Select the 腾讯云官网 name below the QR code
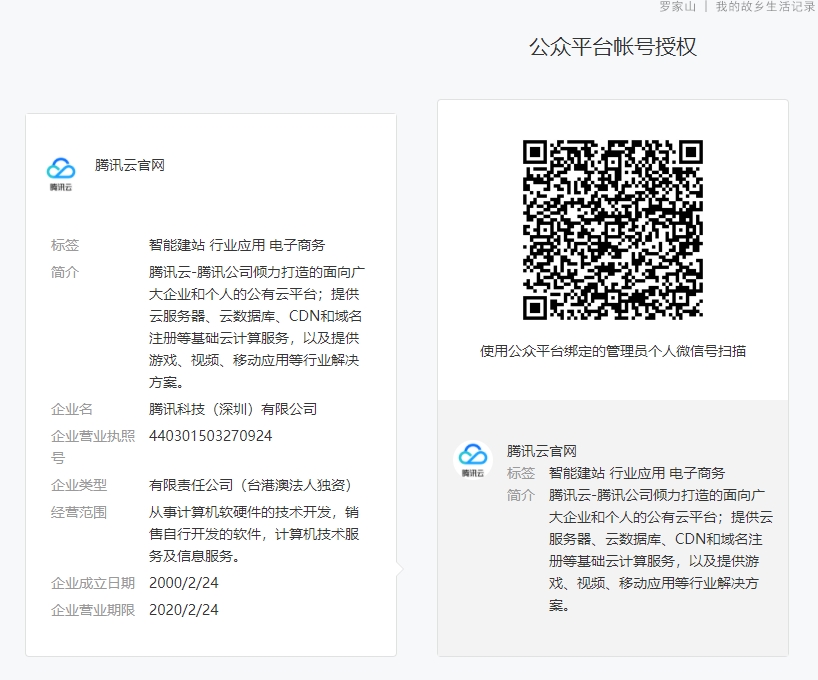The image size is (818, 680). click(x=541, y=451)
